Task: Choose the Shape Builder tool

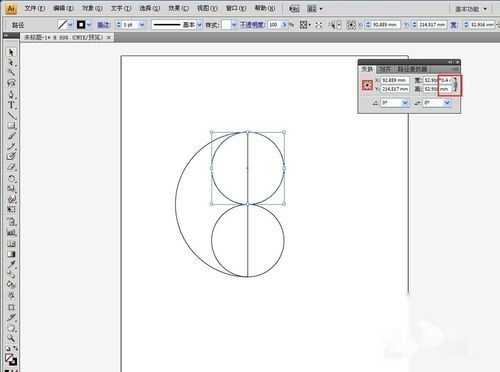Action: coord(11,222)
